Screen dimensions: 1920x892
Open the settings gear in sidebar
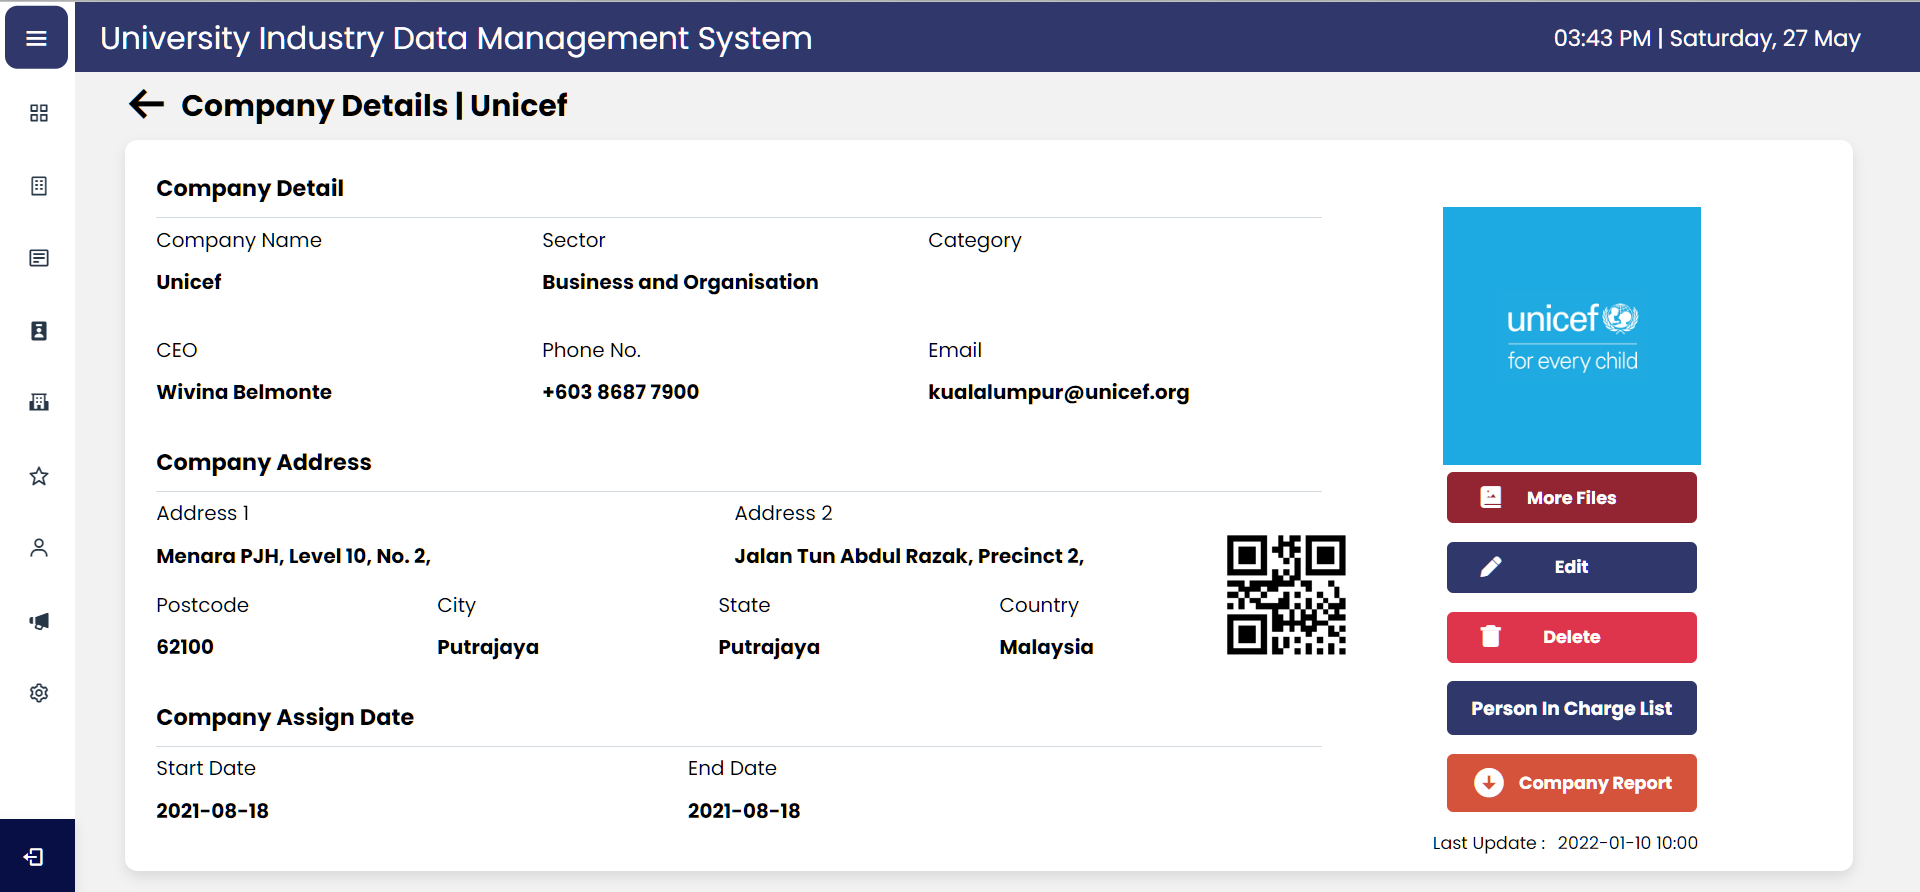39,693
